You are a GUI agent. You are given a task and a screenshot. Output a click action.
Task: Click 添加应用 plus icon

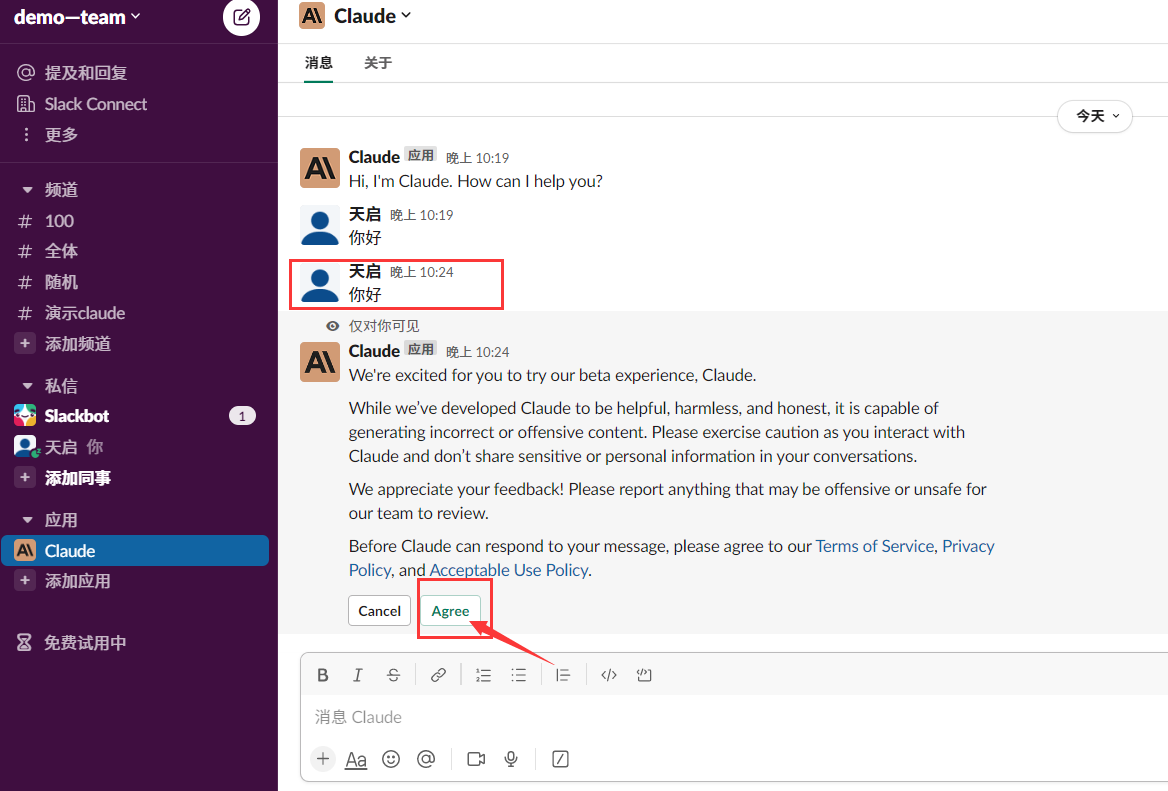pos(25,581)
